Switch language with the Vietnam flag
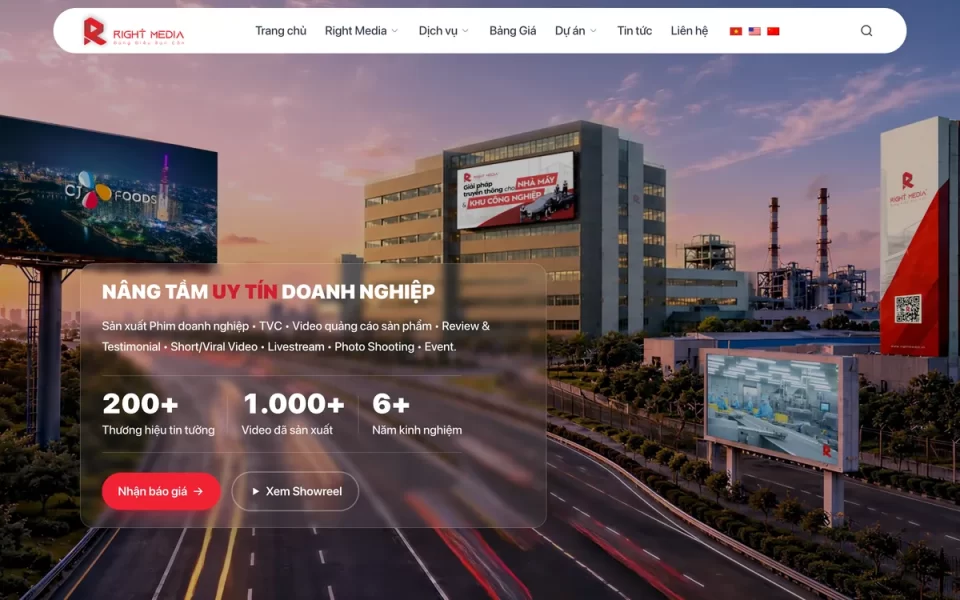960x600 pixels. click(x=736, y=31)
